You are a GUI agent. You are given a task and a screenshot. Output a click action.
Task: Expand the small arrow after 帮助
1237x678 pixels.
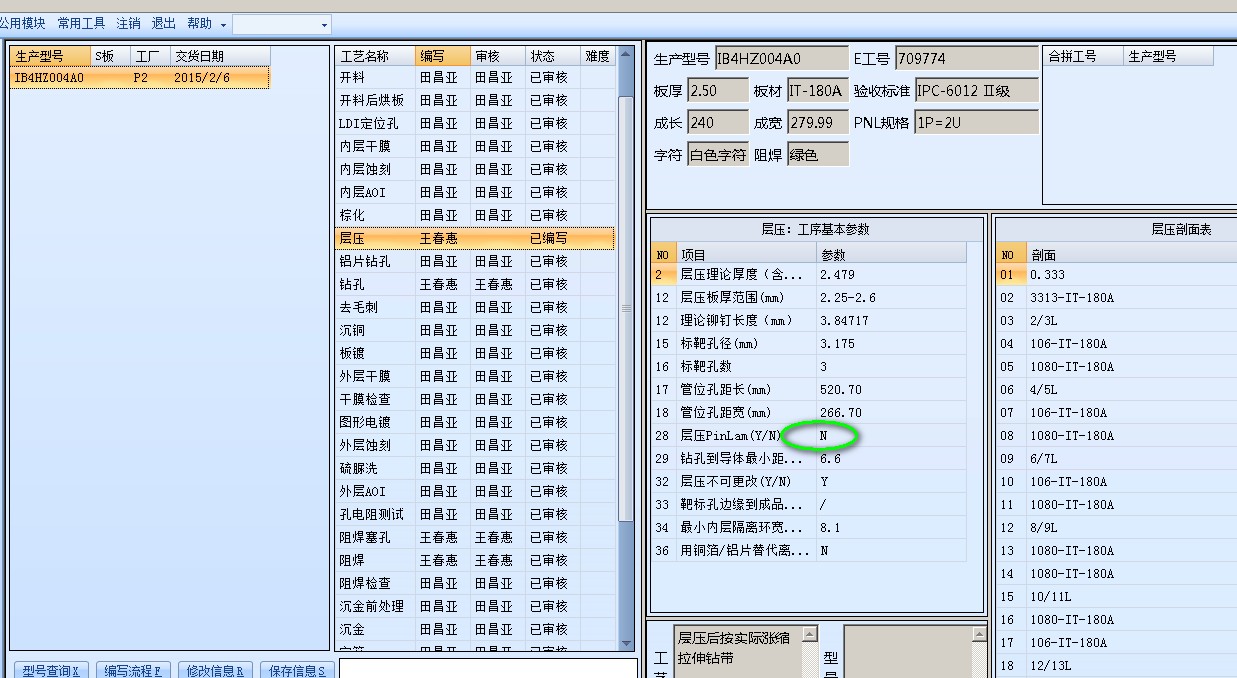click(x=223, y=24)
